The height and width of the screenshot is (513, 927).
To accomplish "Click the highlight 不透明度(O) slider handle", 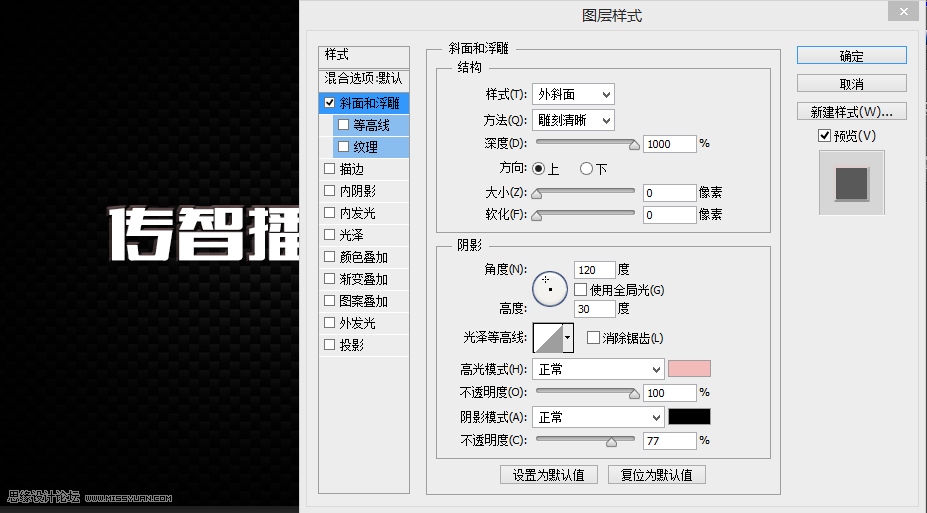I will (634, 394).
